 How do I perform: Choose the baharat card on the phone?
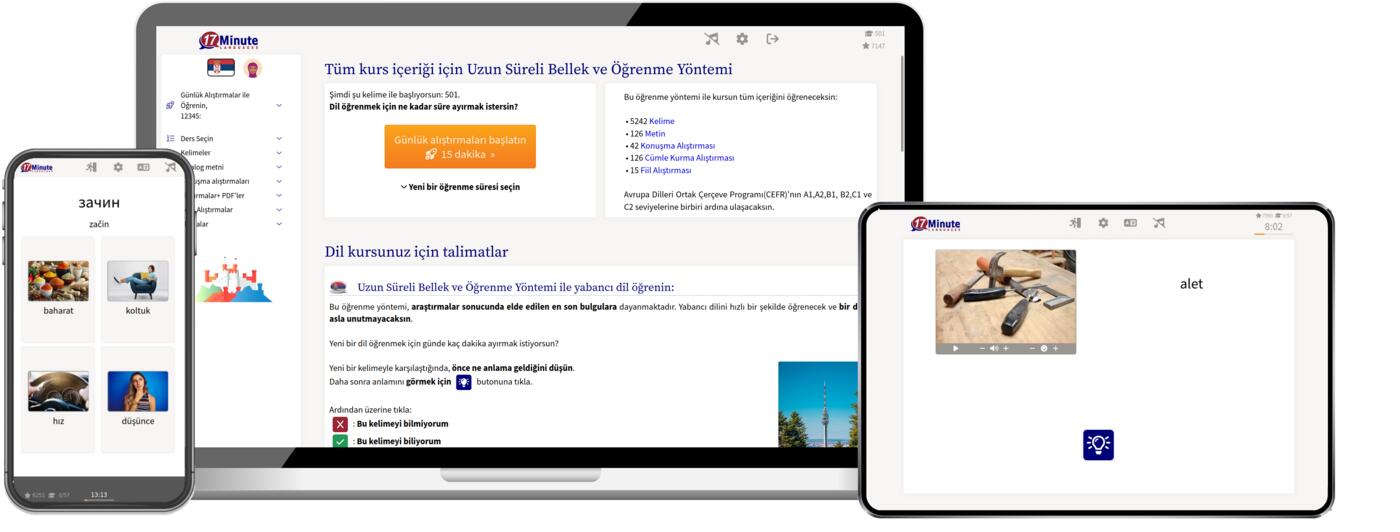pos(58,290)
